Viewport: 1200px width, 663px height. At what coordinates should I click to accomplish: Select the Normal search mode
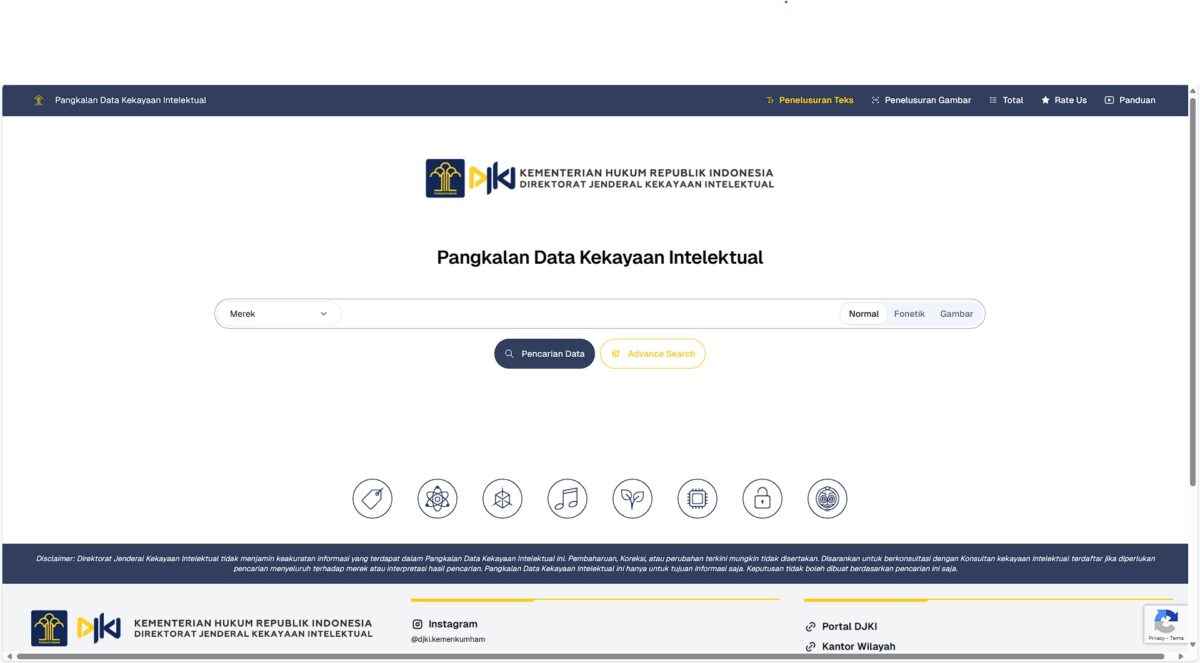point(864,314)
